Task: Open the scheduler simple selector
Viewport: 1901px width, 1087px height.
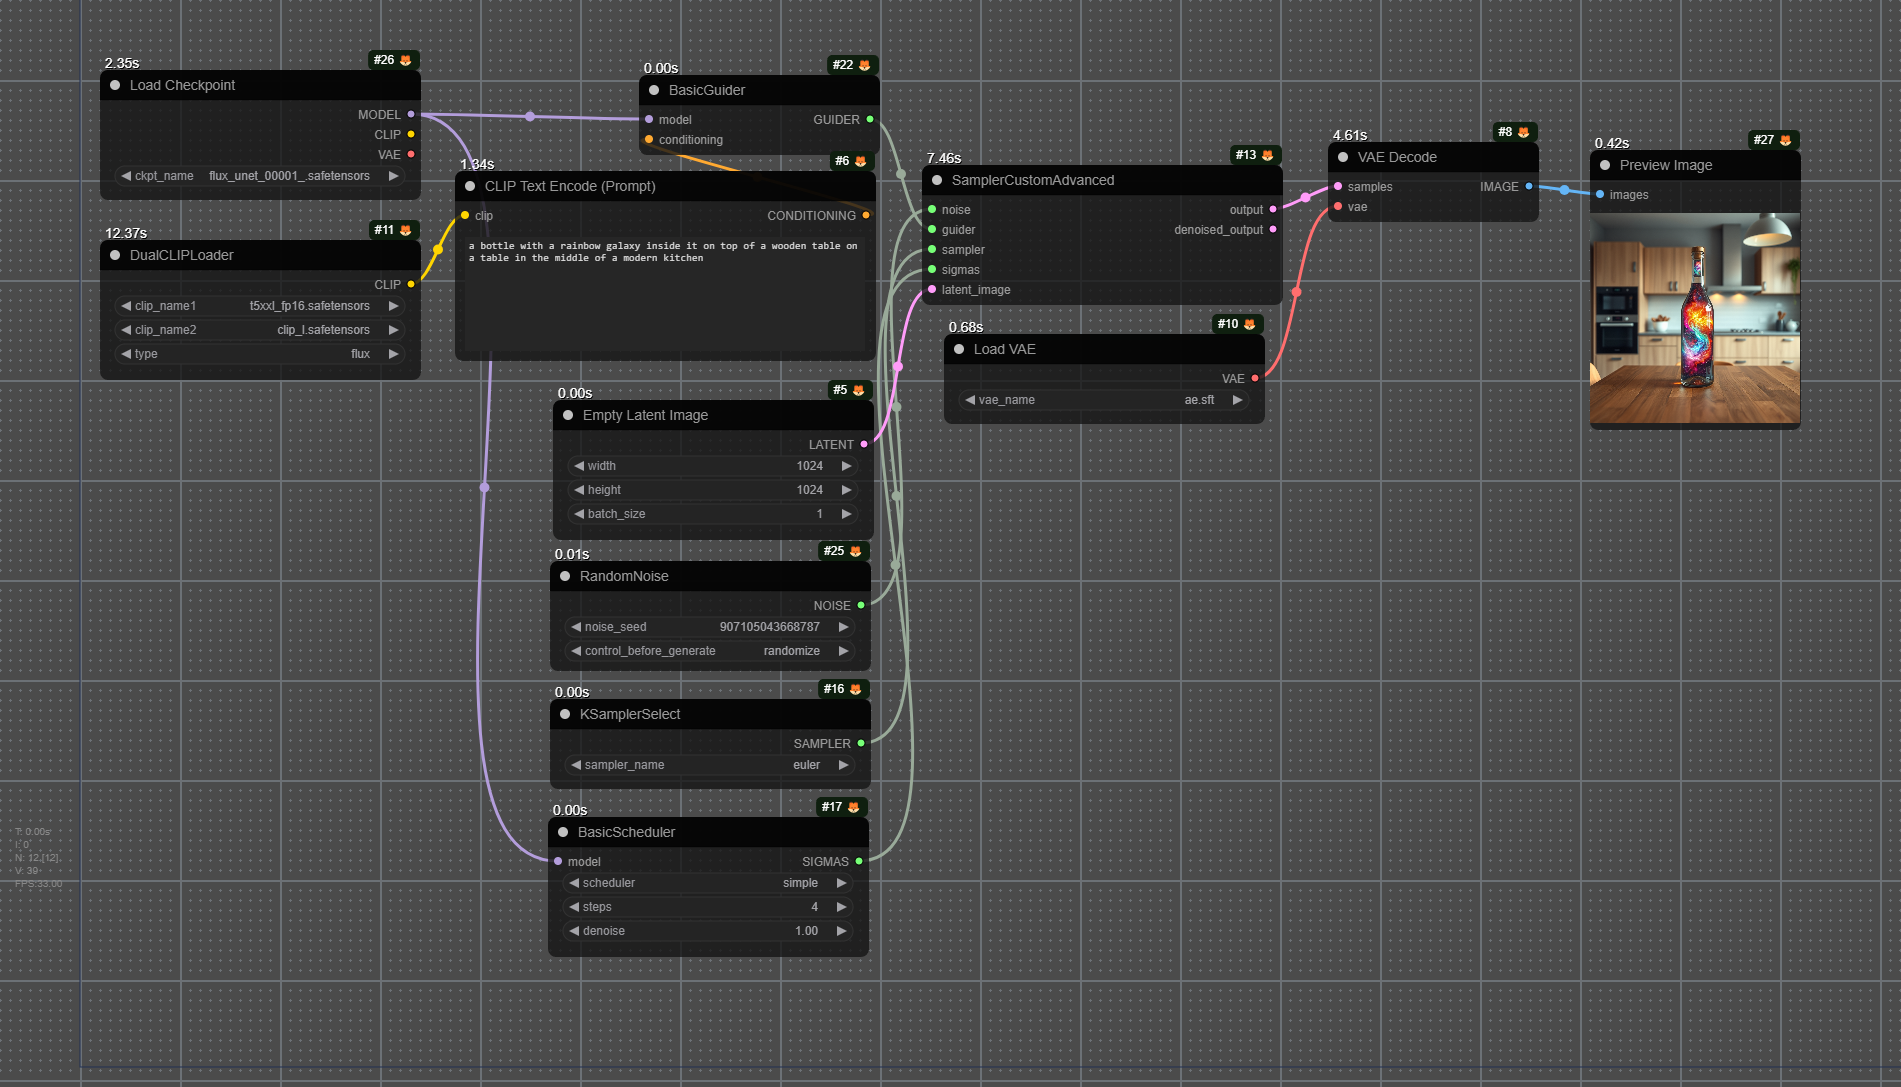Action: (x=708, y=883)
